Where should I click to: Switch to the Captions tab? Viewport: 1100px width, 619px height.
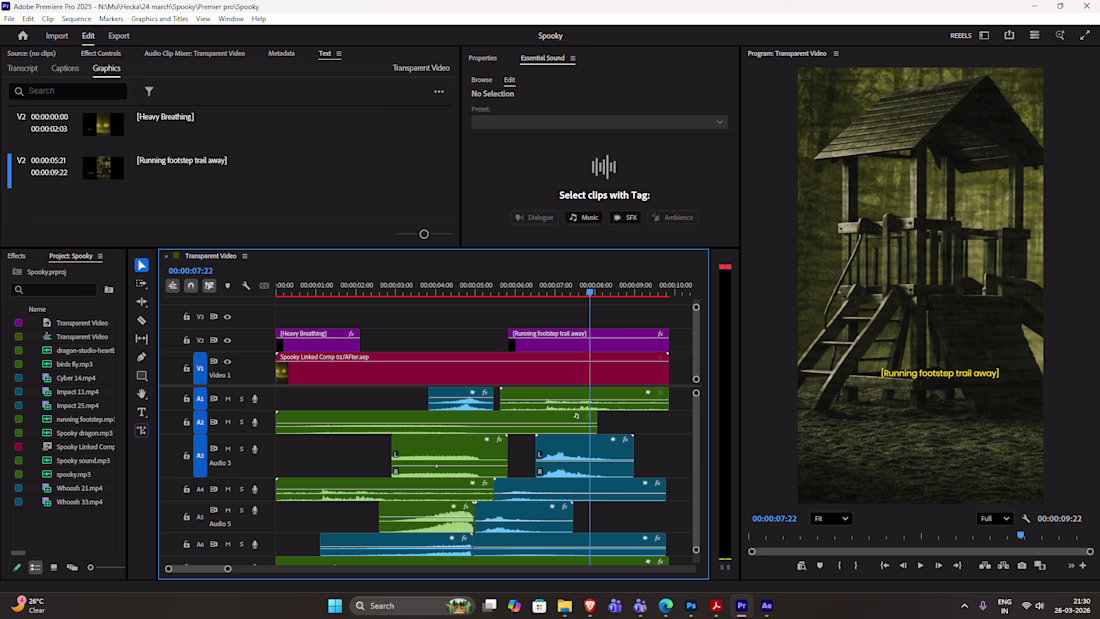65,69
